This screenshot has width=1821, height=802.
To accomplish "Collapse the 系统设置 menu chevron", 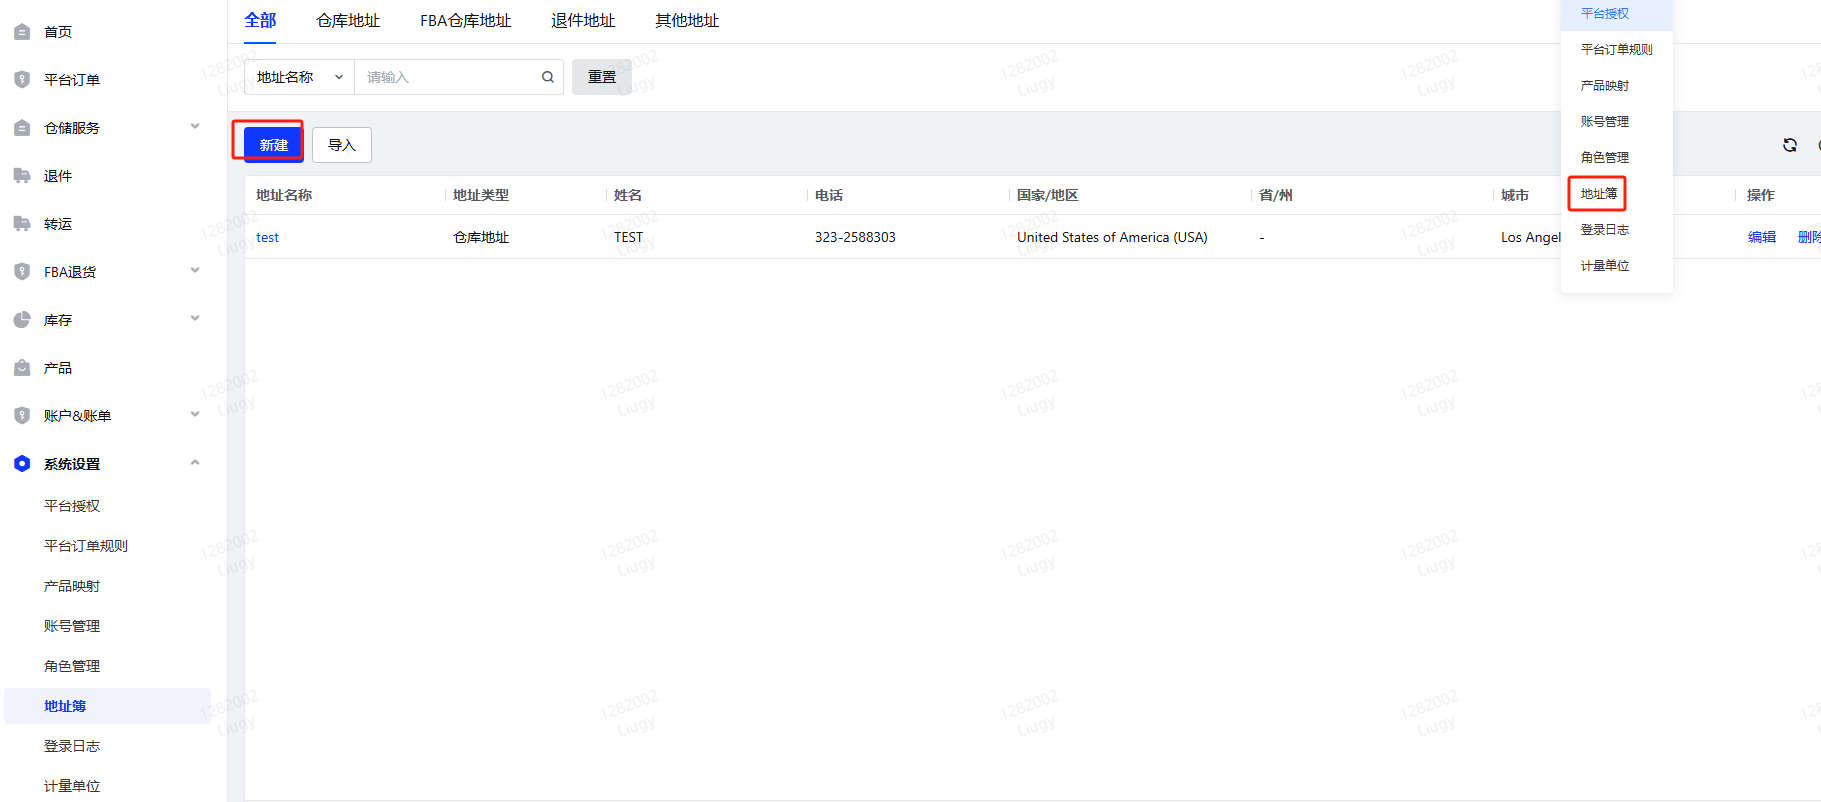I will [x=195, y=462].
